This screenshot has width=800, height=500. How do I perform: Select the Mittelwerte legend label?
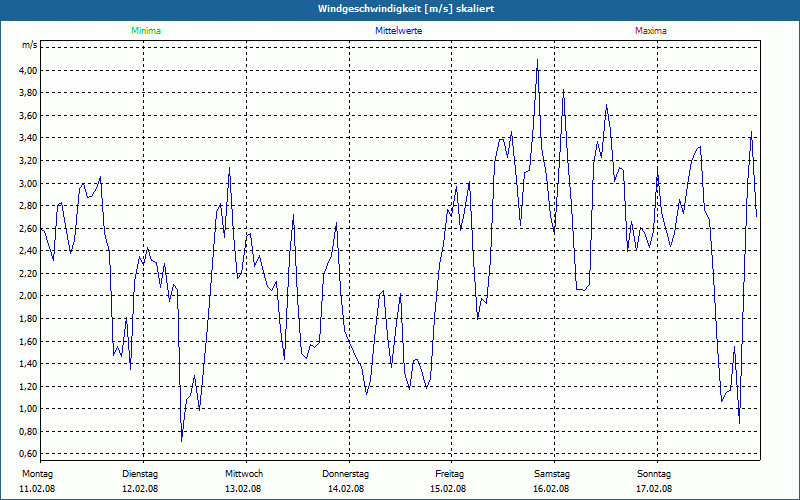pos(398,31)
